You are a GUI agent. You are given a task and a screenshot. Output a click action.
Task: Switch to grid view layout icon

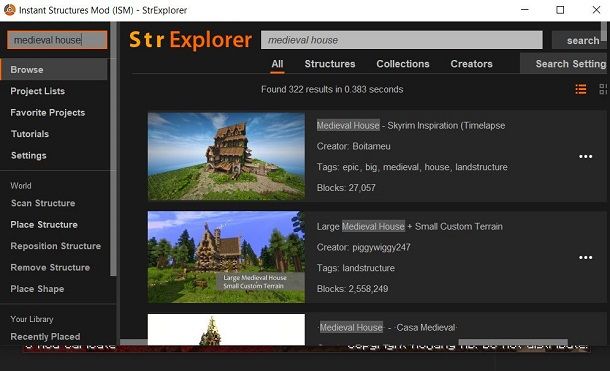(603, 89)
